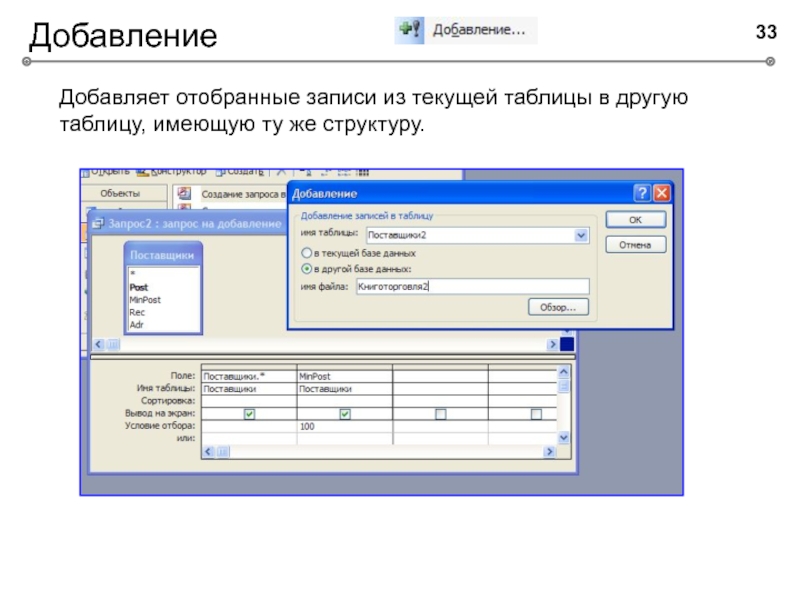
Task: Click right scroll arrow of table pane
Action: [x=552, y=344]
